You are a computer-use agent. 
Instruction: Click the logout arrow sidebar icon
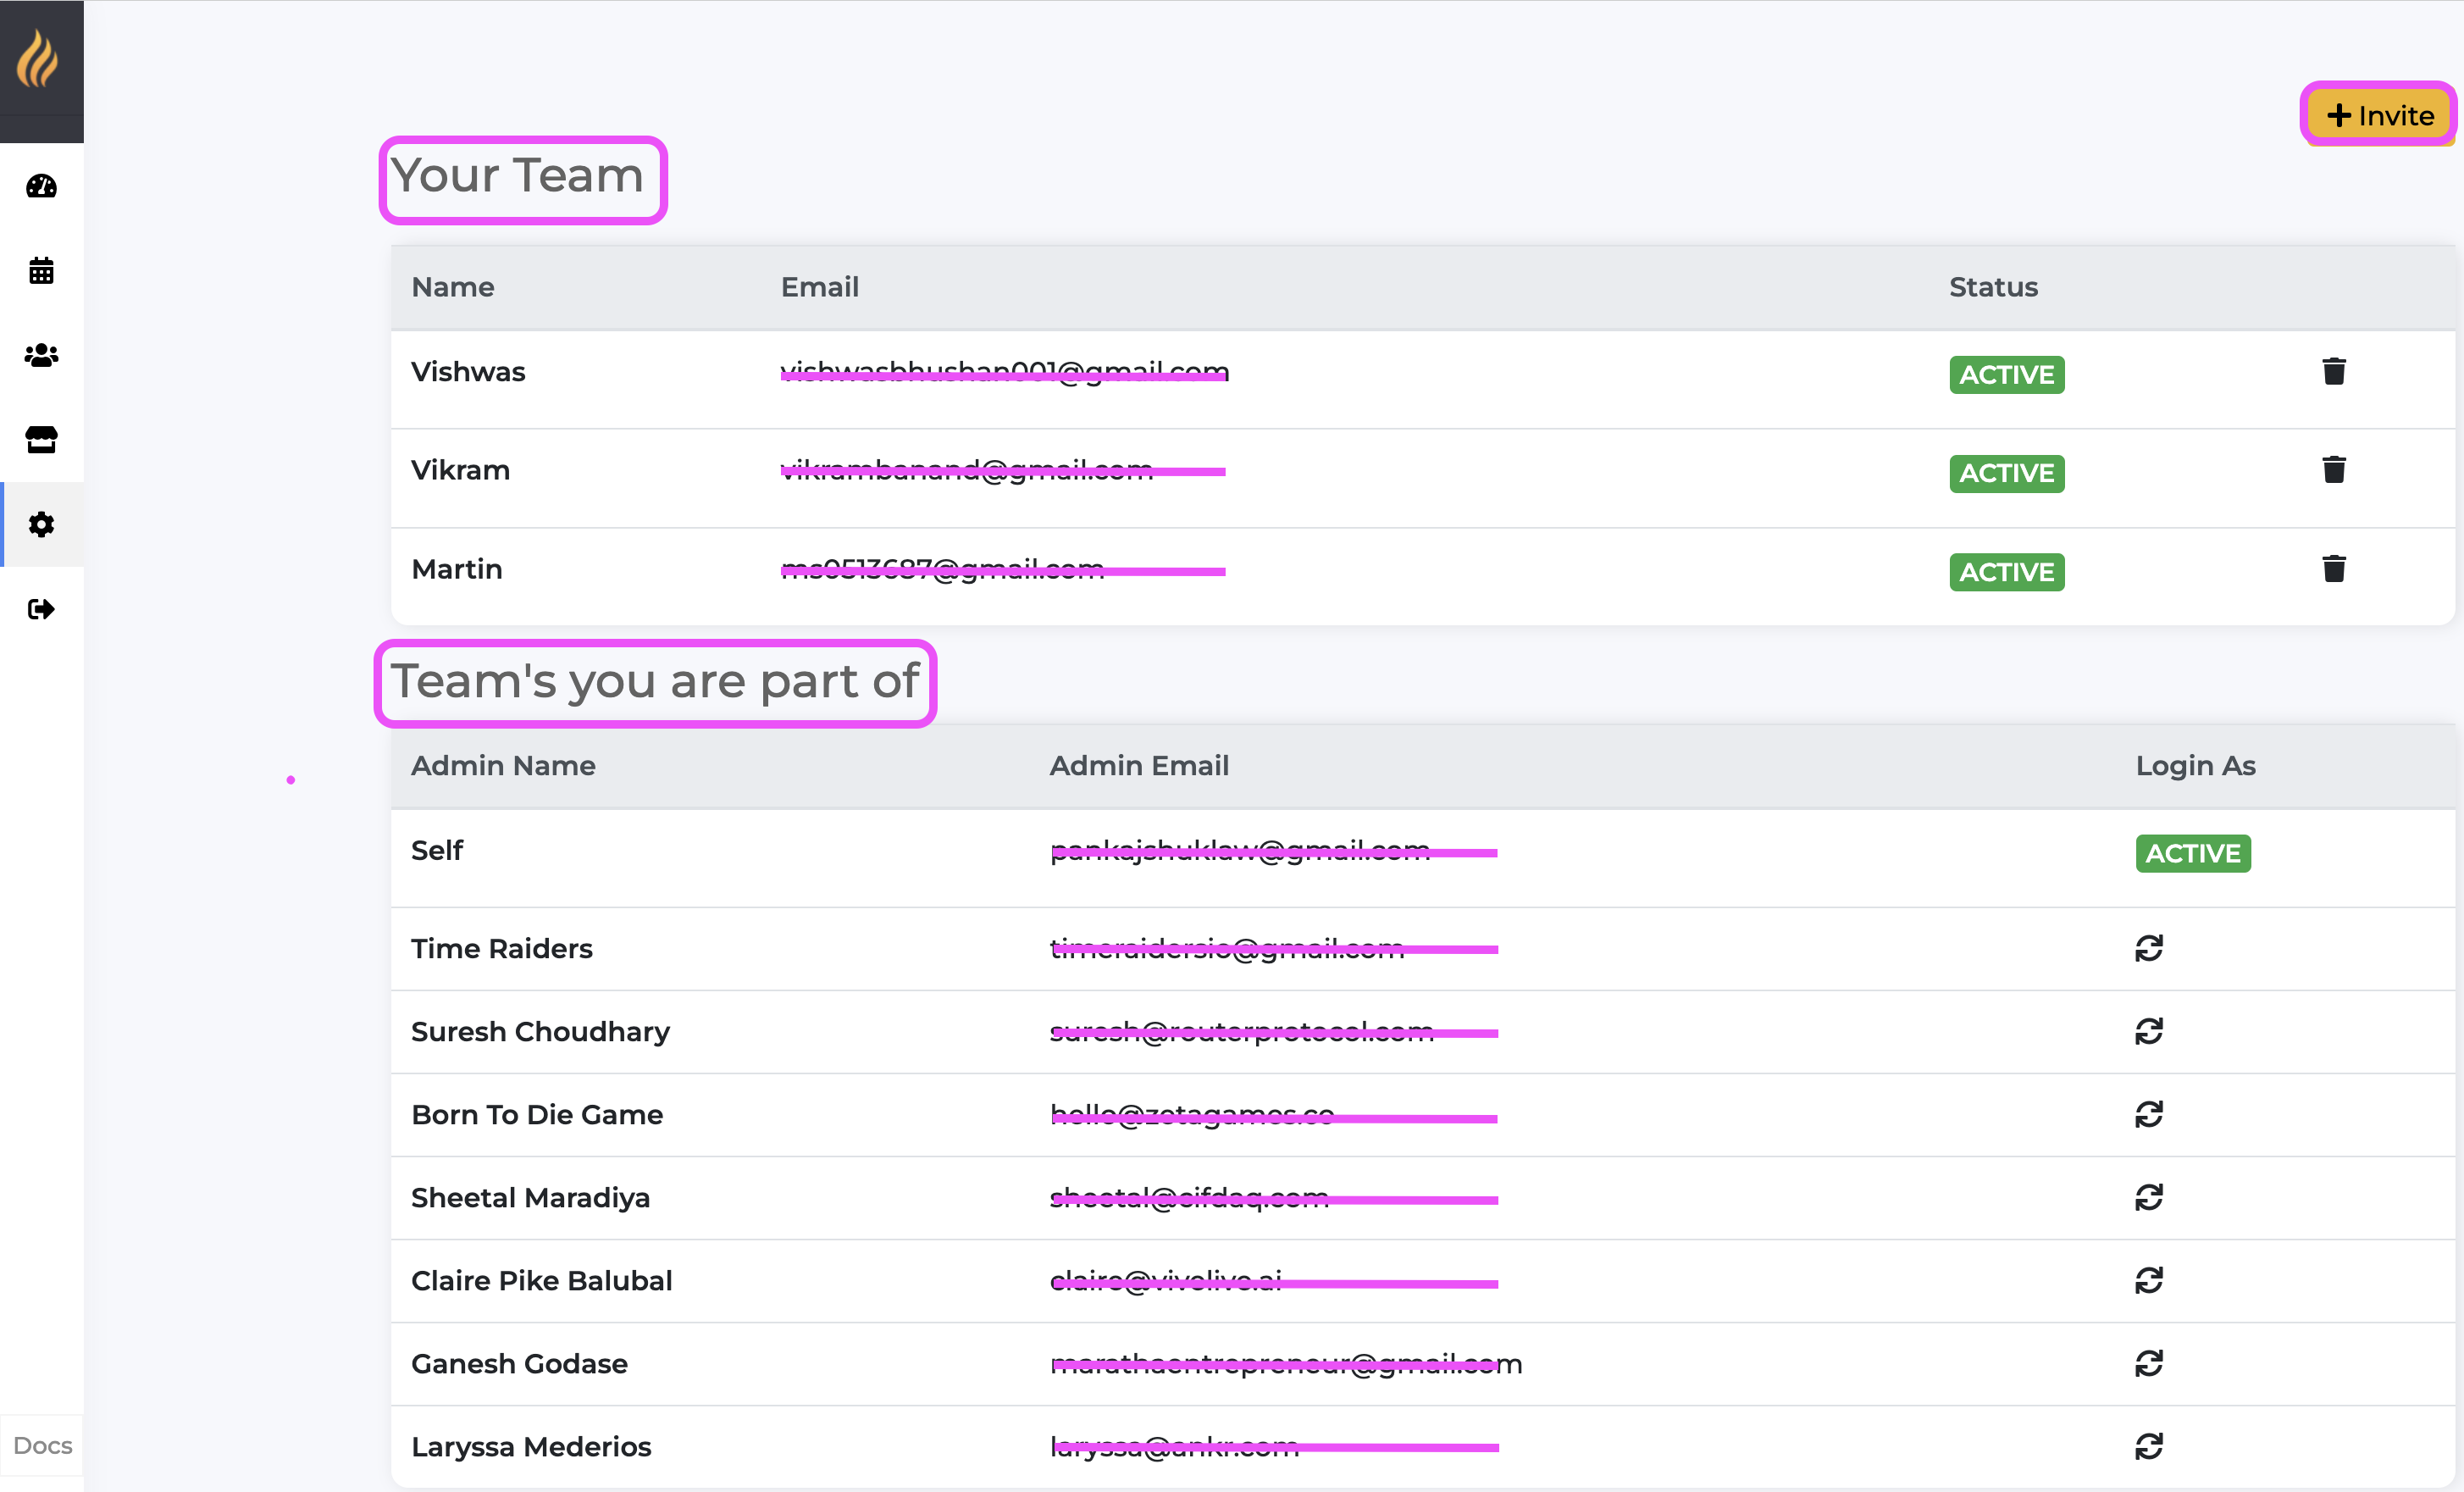pyautogui.click(x=41, y=609)
